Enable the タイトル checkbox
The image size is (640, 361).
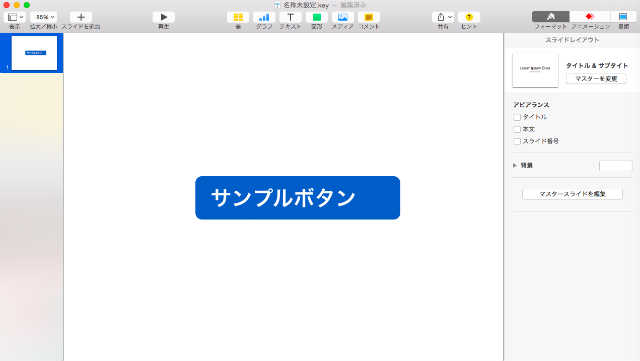pyautogui.click(x=517, y=117)
